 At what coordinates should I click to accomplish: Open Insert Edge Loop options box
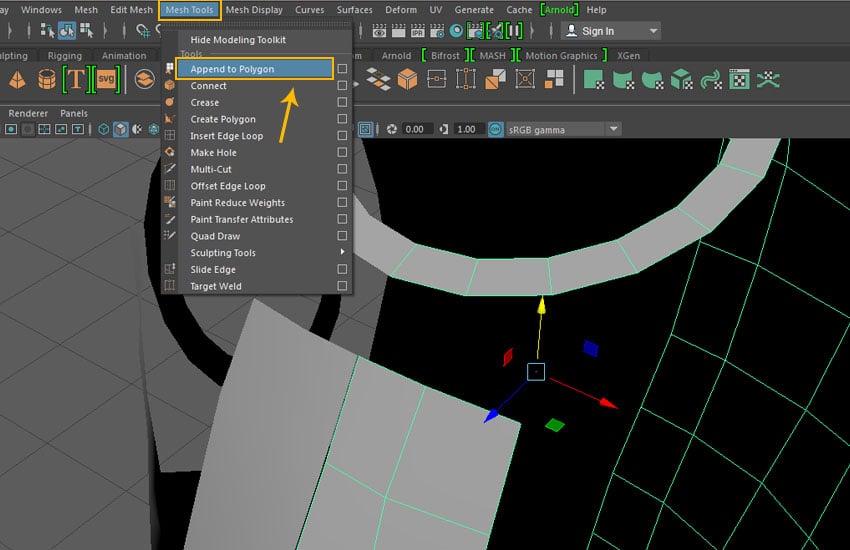click(x=342, y=135)
